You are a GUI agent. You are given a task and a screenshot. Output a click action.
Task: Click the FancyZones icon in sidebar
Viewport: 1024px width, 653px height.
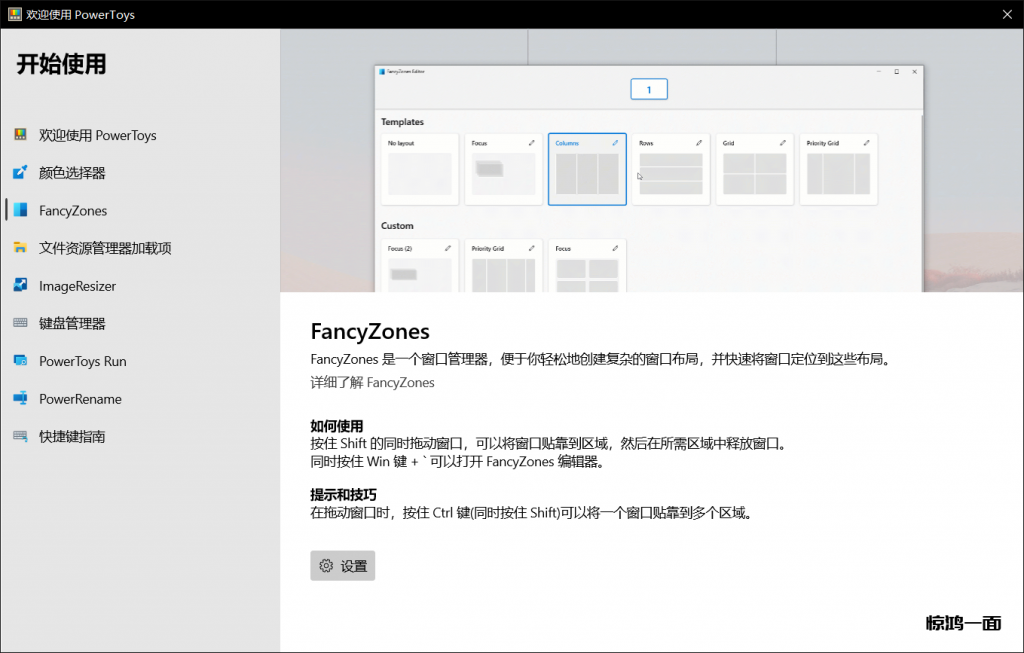pyautogui.click(x=20, y=210)
